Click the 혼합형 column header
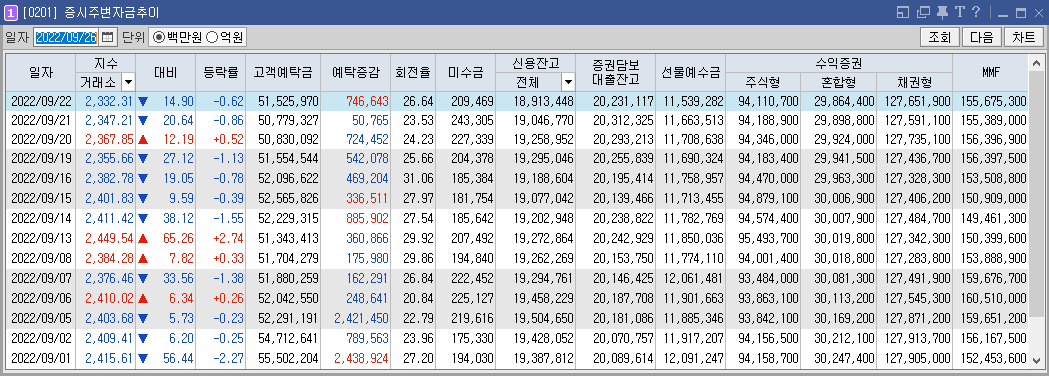The image size is (1049, 376). (x=838, y=82)
